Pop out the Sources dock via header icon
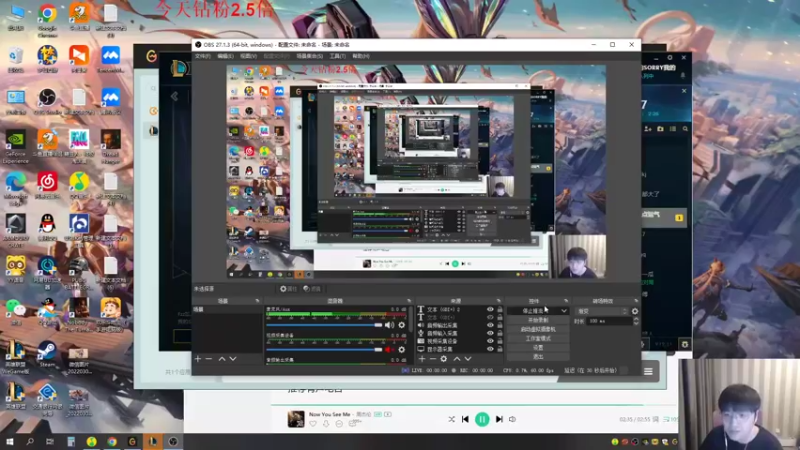 coord(498,301)
